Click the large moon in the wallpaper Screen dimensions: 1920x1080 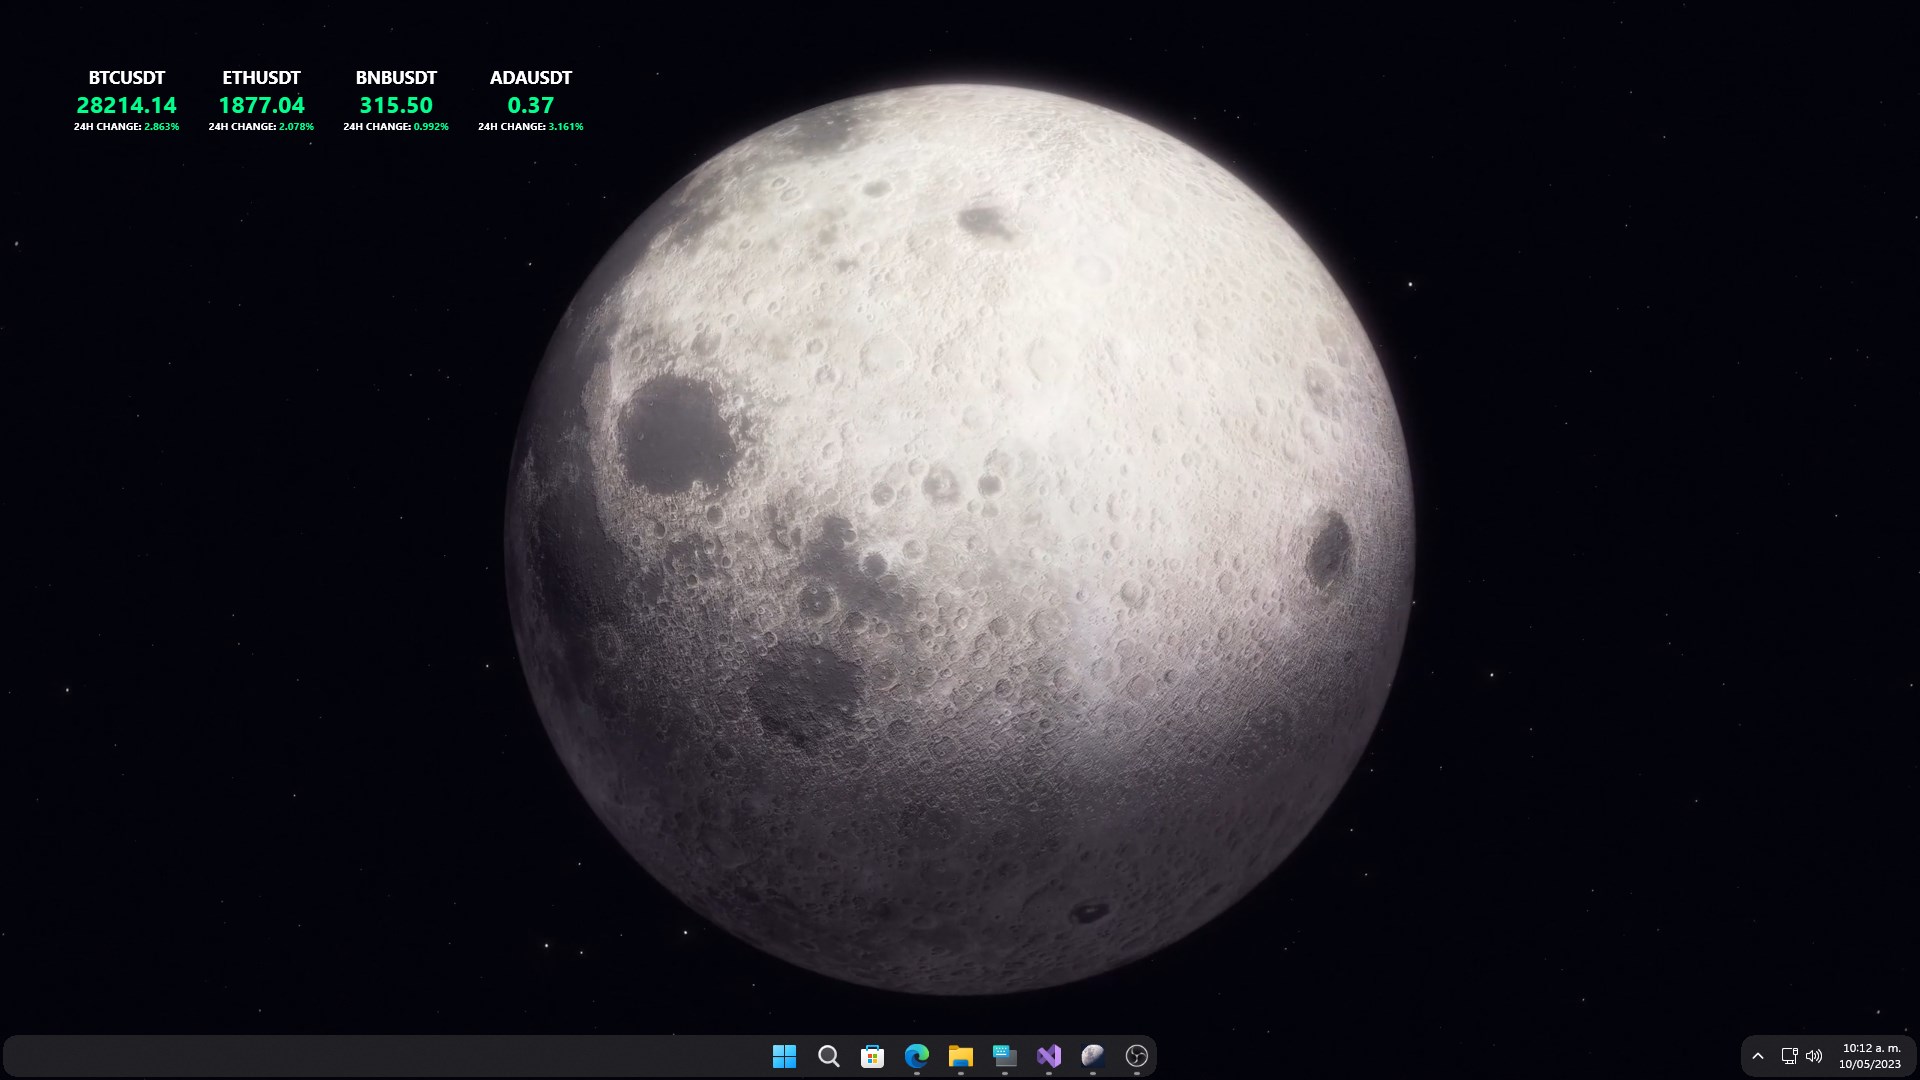[x=960, y=540]
